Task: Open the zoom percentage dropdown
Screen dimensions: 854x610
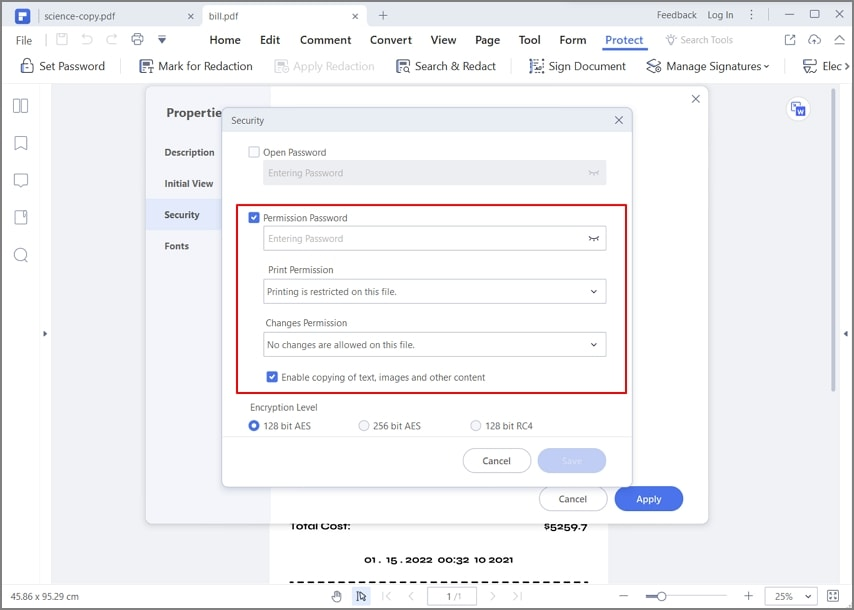Action: (790, 596)
